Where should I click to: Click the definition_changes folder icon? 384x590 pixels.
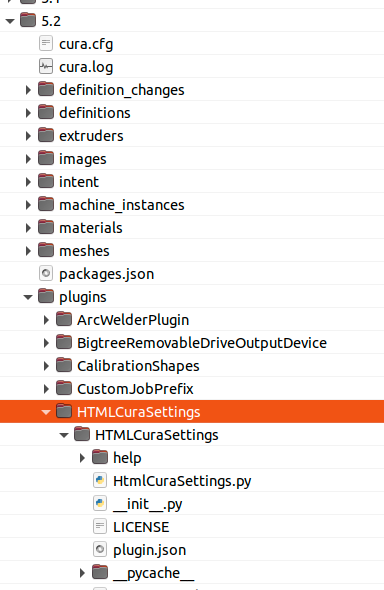click(46, 89)
